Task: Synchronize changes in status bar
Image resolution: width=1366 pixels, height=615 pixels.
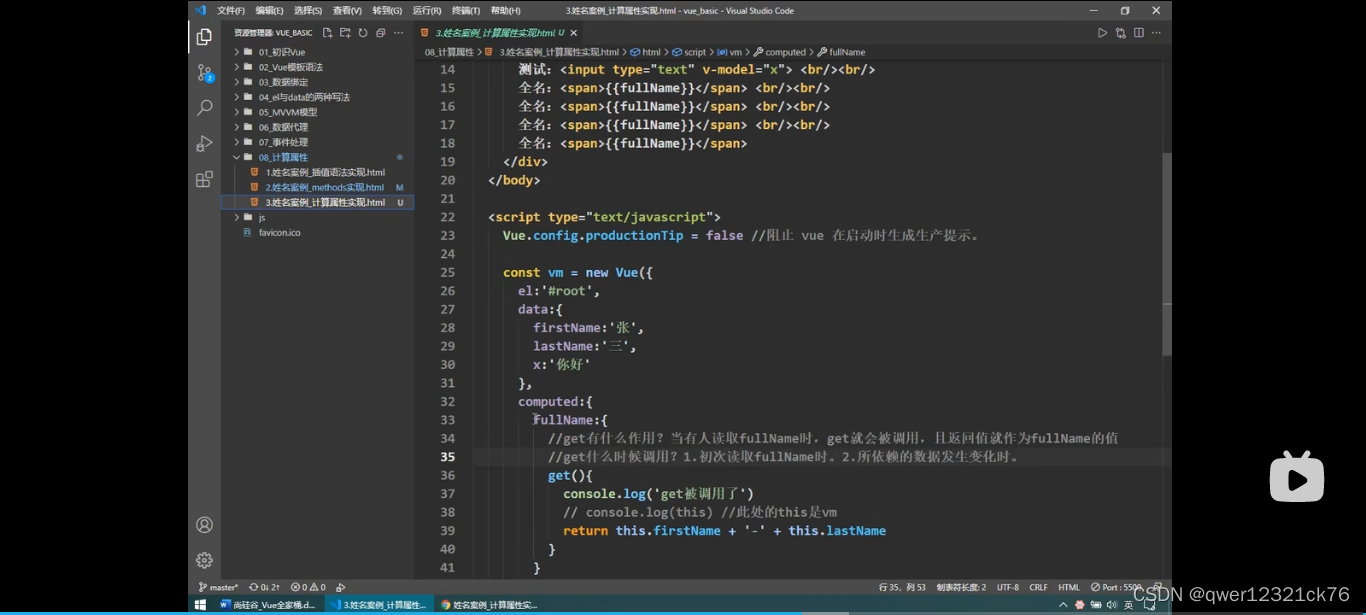Action: click(x=264, y=587)
